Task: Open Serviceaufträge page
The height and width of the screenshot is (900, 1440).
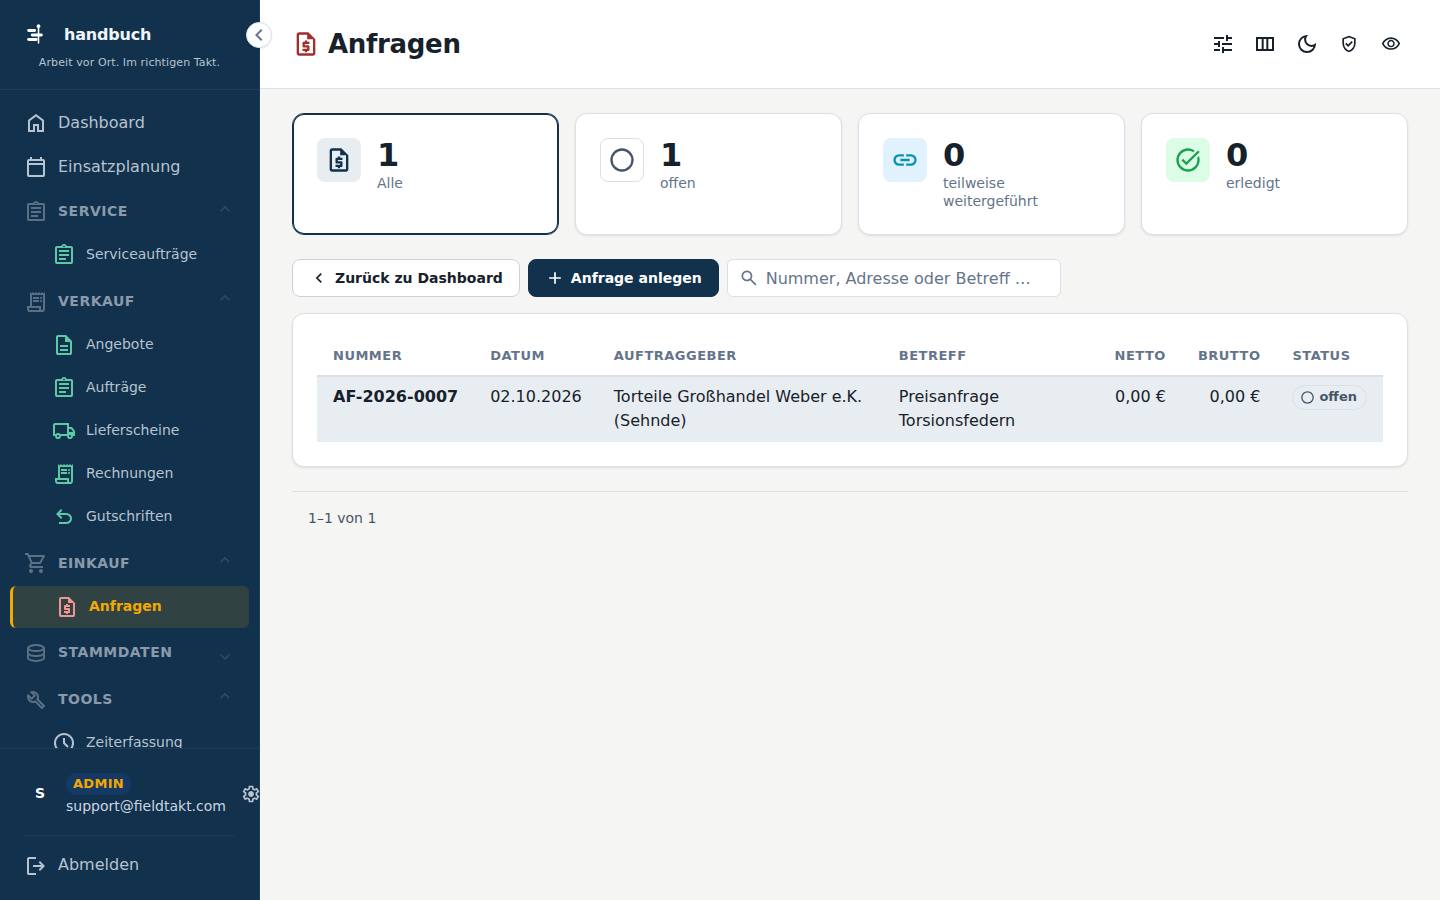Action: 130,254
